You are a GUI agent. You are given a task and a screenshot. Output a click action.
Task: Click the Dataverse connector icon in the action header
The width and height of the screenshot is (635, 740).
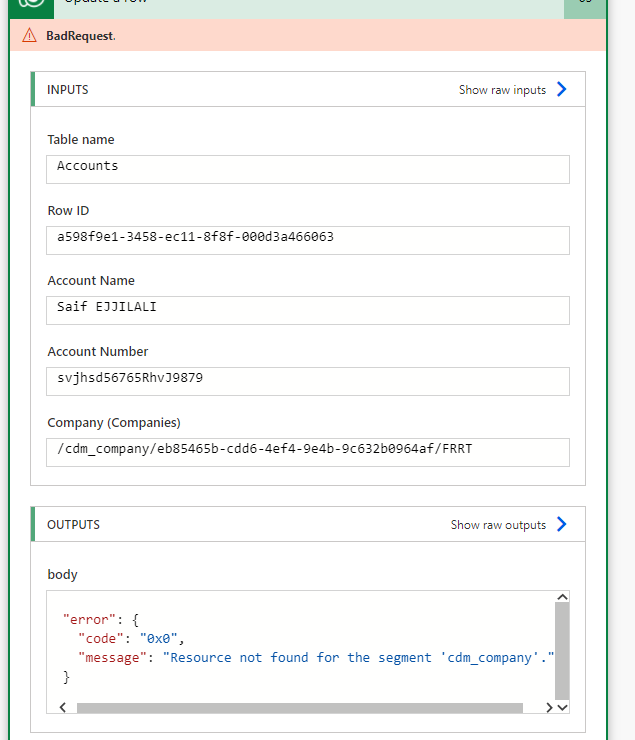(x=33, y=5)
